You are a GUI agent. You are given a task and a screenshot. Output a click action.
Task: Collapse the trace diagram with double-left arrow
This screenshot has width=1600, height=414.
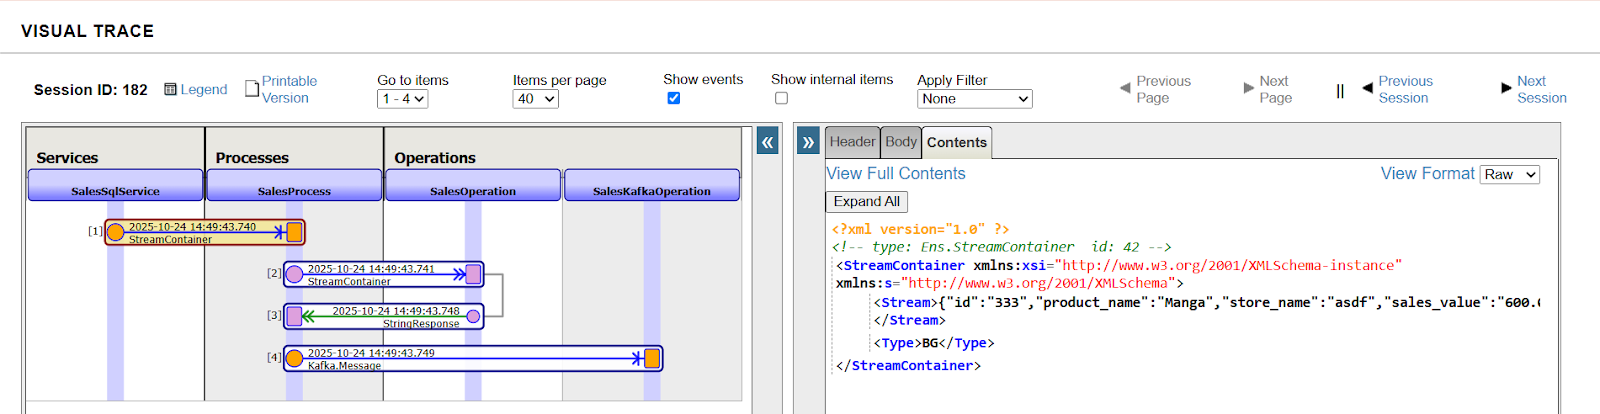tap(767, 142)
